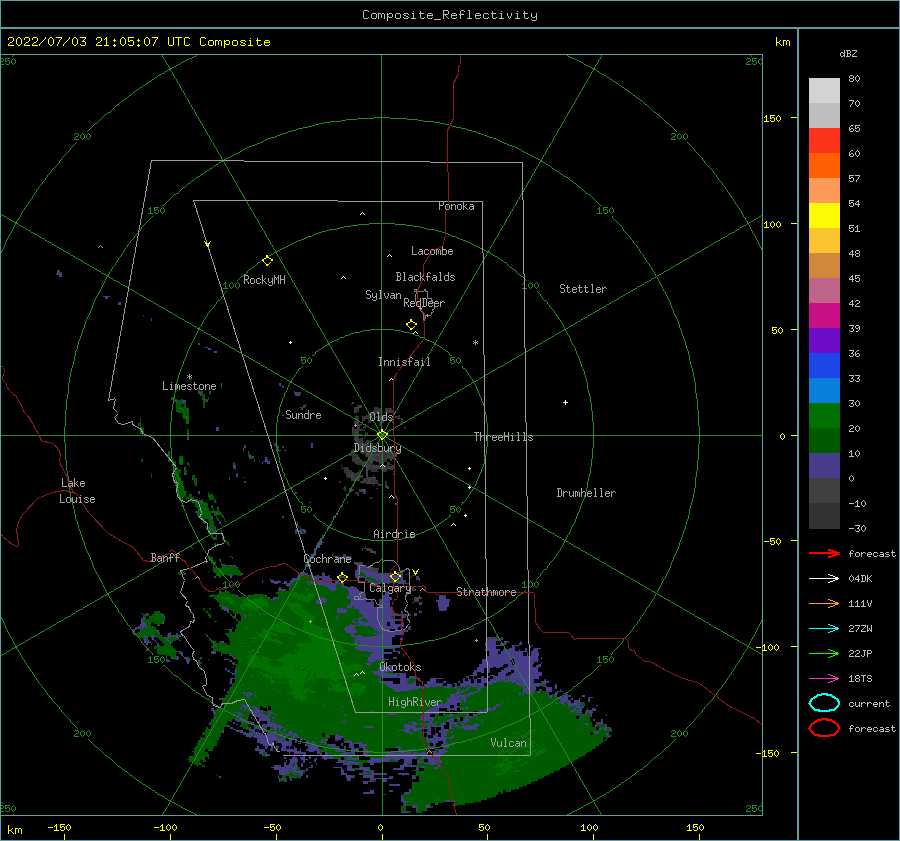Click the 04DK legend label
Screen dimensions: 900x841
[x=860, y=579]
